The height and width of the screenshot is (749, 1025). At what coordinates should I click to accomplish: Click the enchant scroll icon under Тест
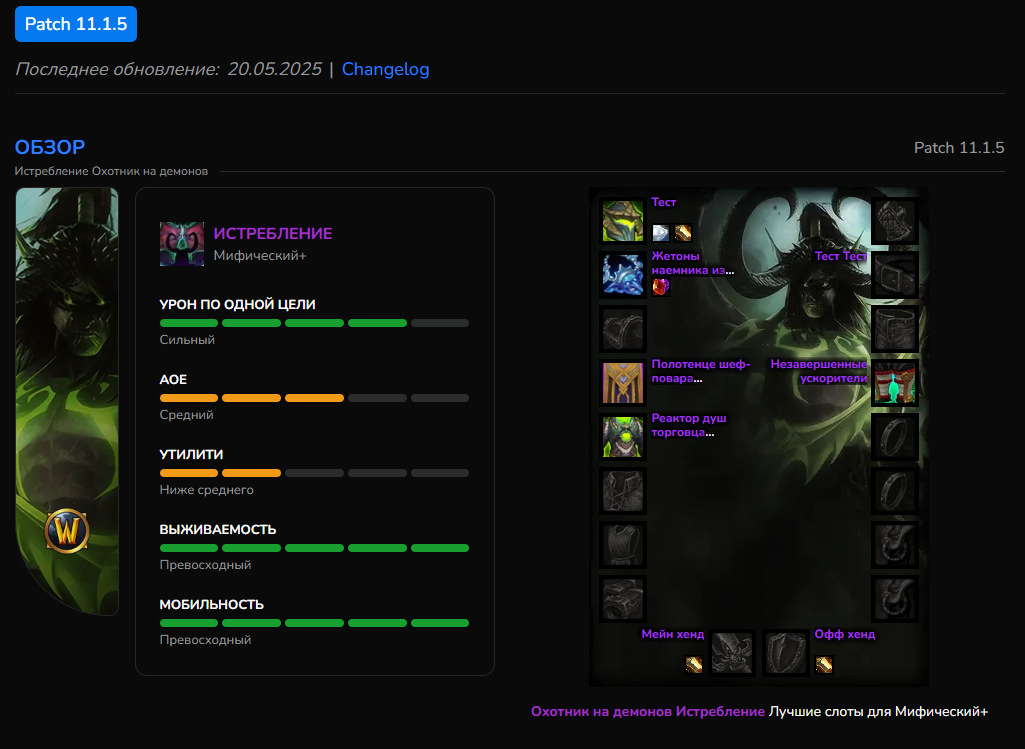tap(682, 233)
